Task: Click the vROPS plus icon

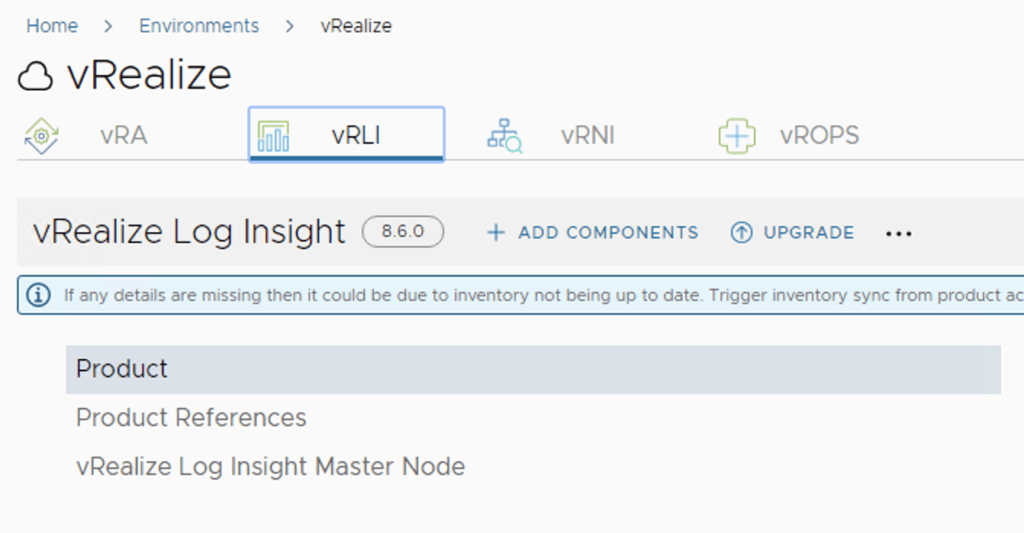Action: click(x=737, y=136)
